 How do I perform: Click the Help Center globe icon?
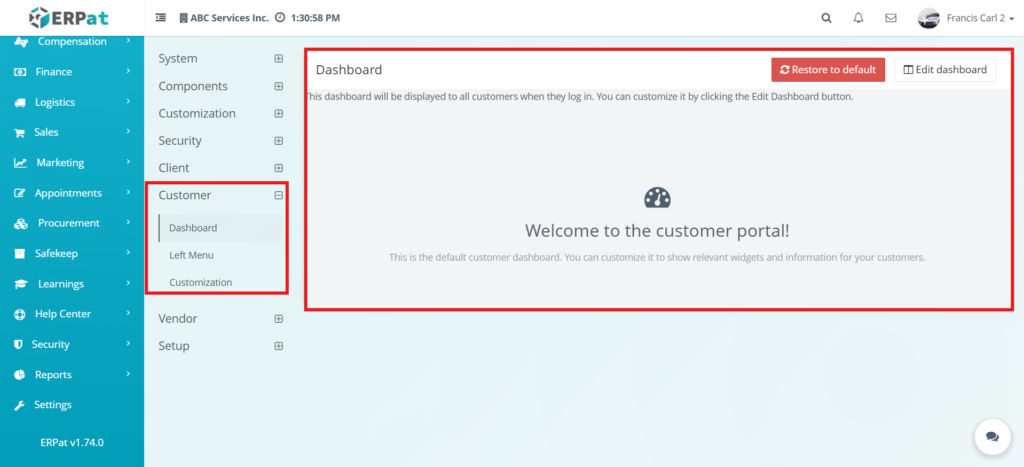(x=20, y=314)
